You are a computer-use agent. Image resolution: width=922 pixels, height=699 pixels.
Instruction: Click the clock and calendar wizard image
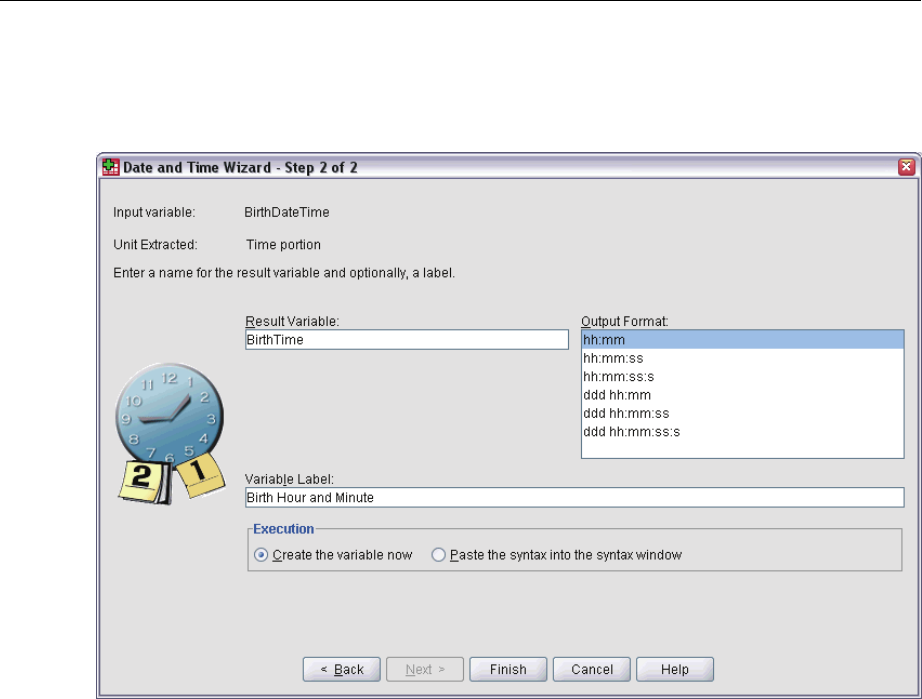(171, 434)
